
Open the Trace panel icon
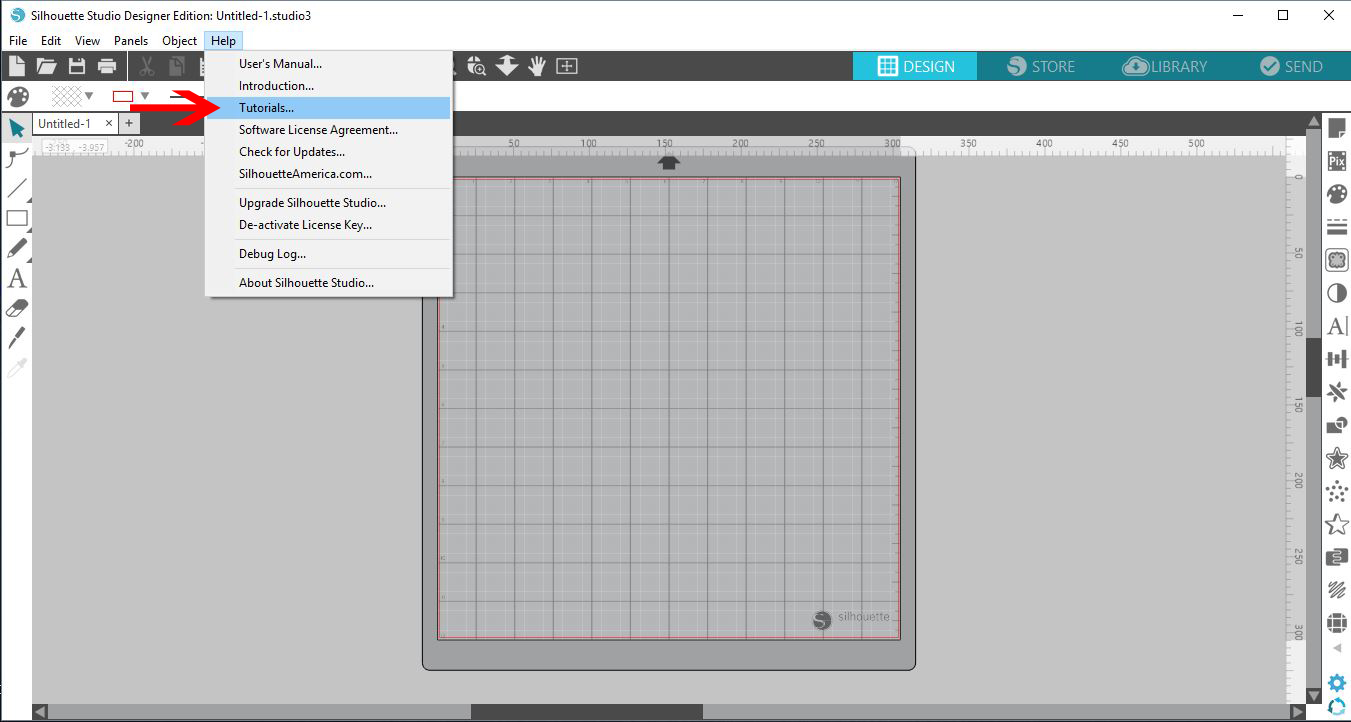click(x=1336, y=260)
